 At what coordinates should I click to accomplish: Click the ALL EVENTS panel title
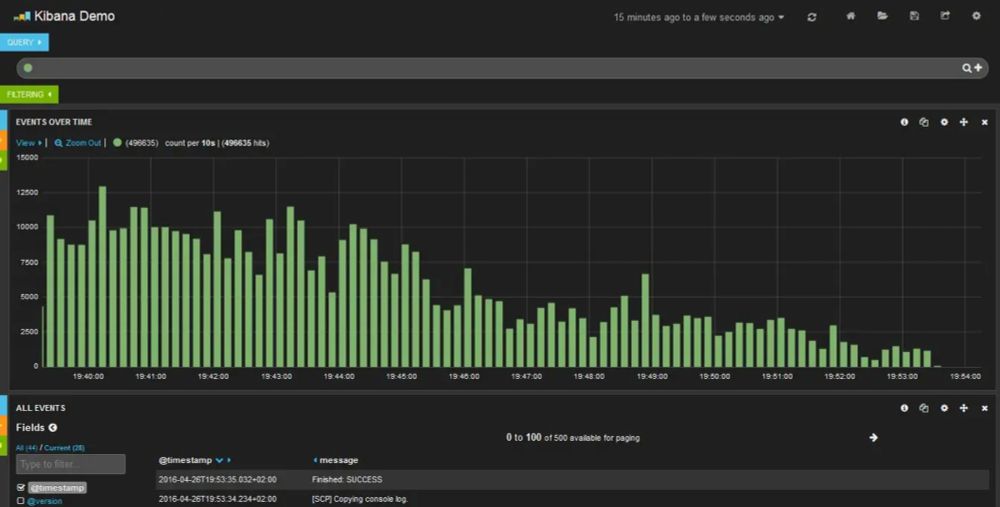click(x=41, y=408)
